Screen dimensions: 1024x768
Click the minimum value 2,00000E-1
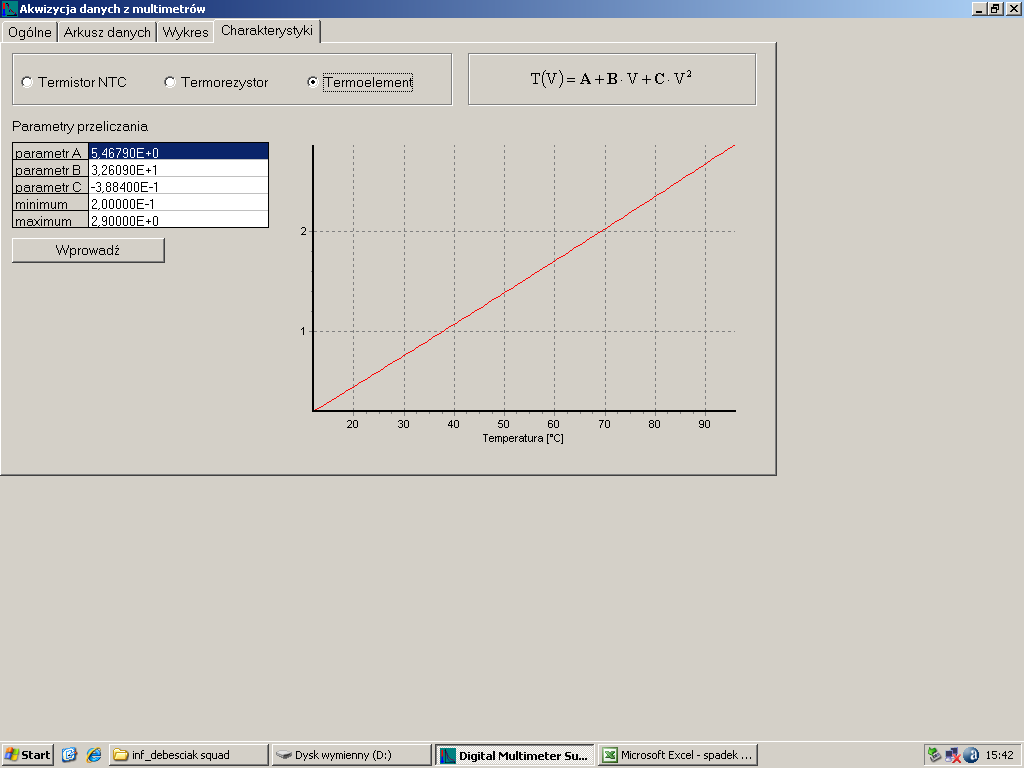click(178, 203)
